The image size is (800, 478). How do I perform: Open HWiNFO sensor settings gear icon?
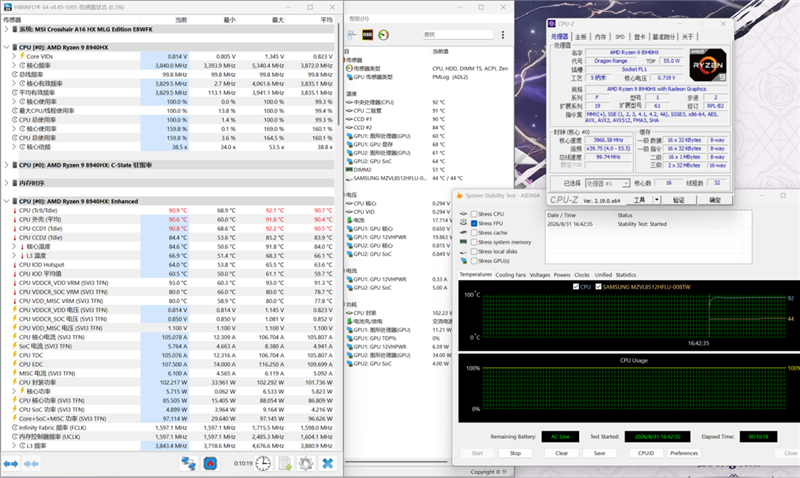[306, 463]
